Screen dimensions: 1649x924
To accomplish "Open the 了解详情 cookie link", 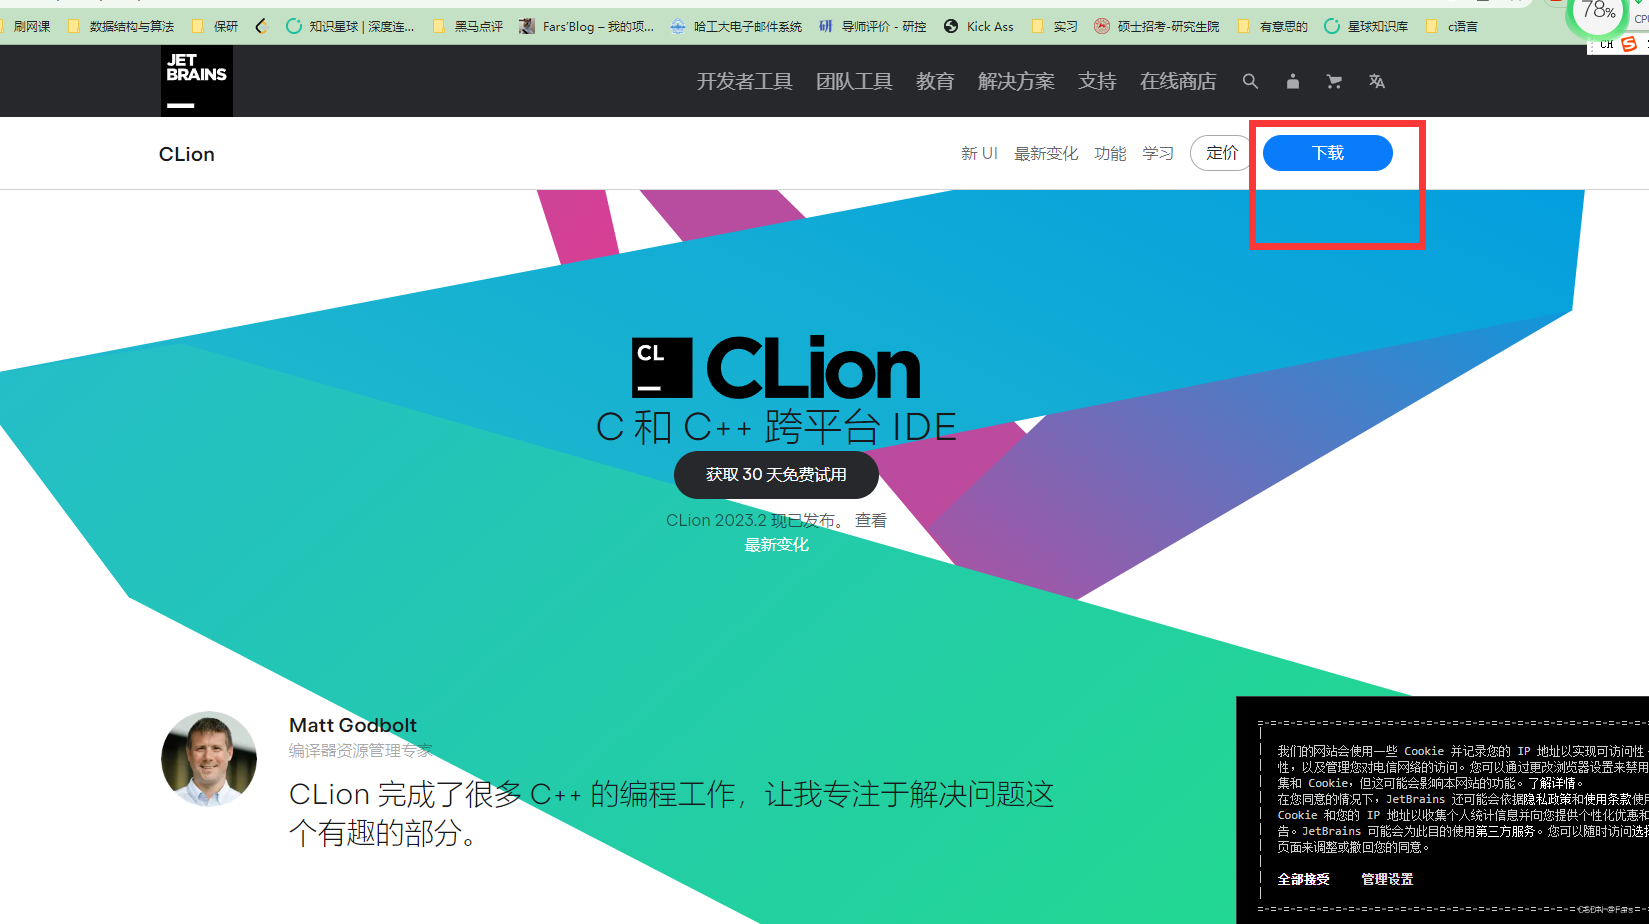I will 1554,783.
